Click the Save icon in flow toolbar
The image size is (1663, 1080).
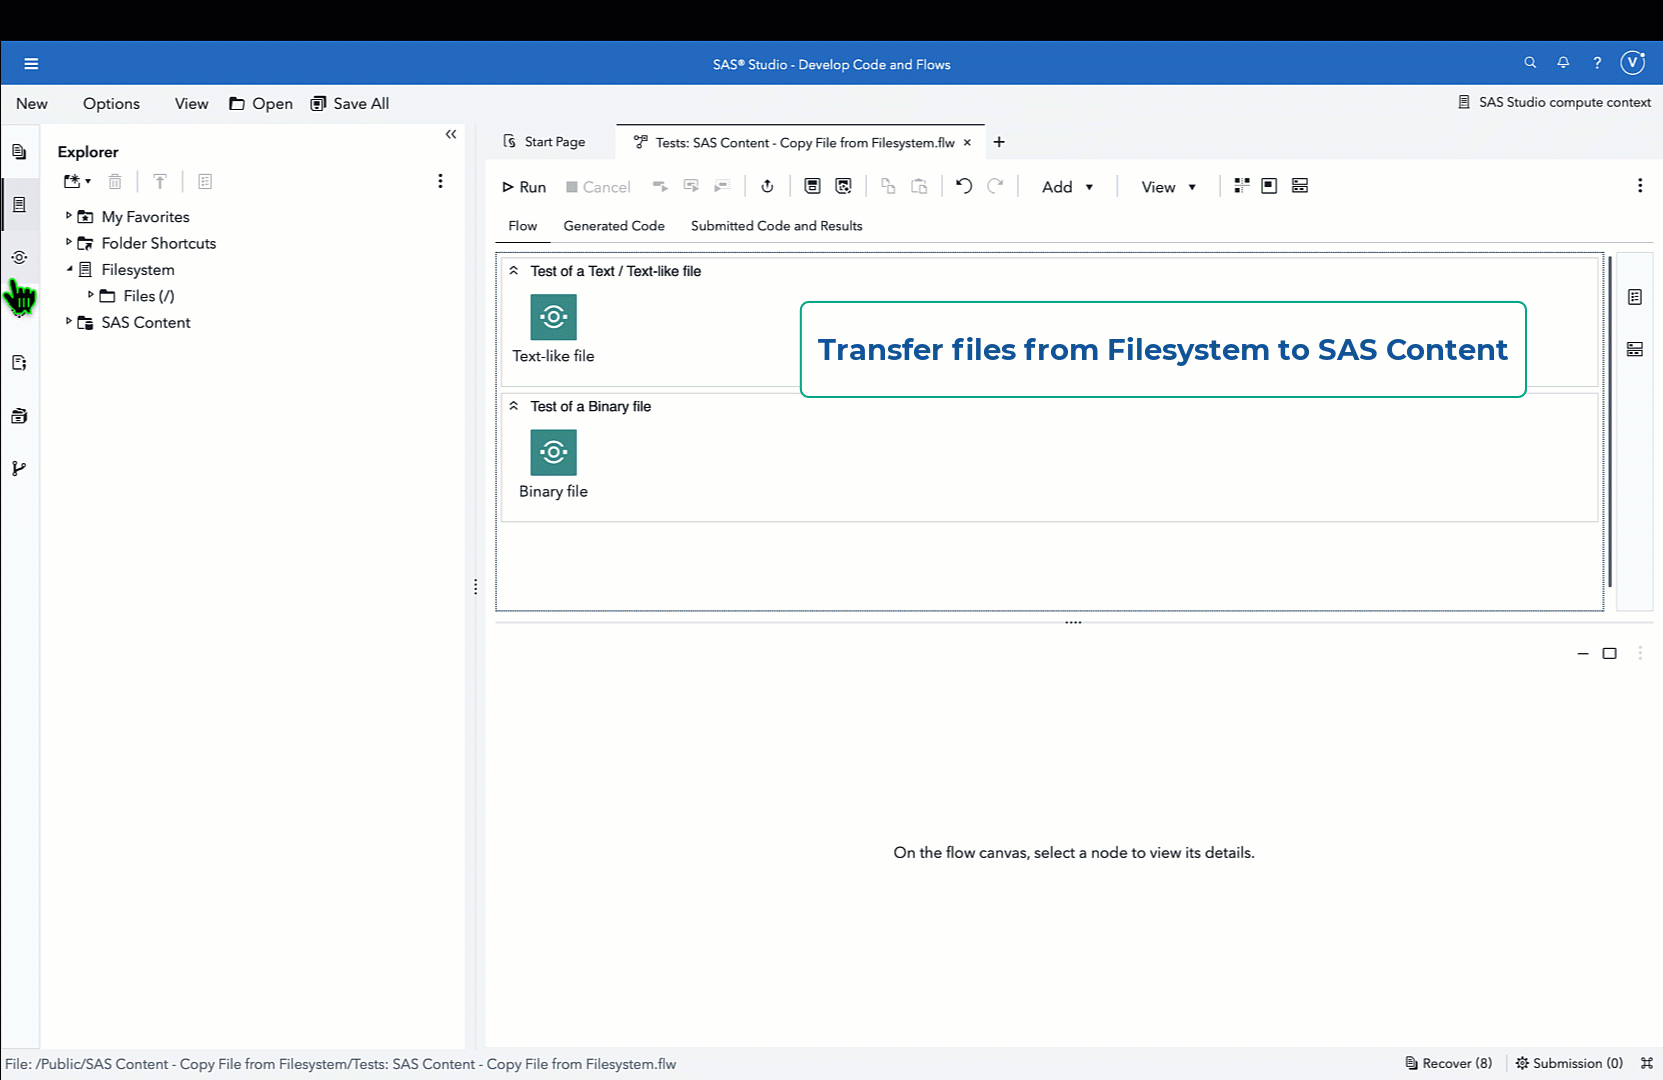click(x=812, y=186)
